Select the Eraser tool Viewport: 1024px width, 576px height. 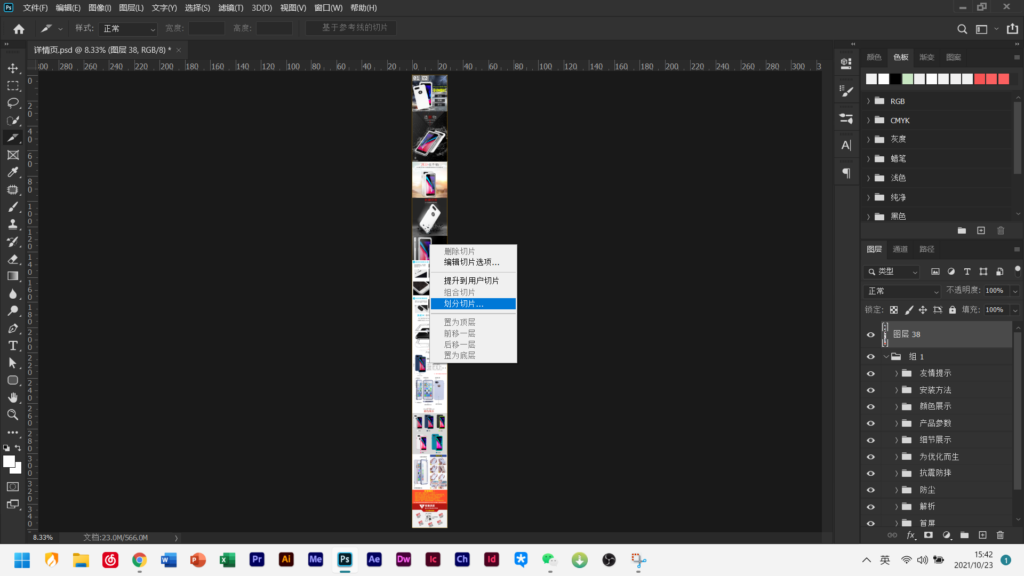pos(13,259)
